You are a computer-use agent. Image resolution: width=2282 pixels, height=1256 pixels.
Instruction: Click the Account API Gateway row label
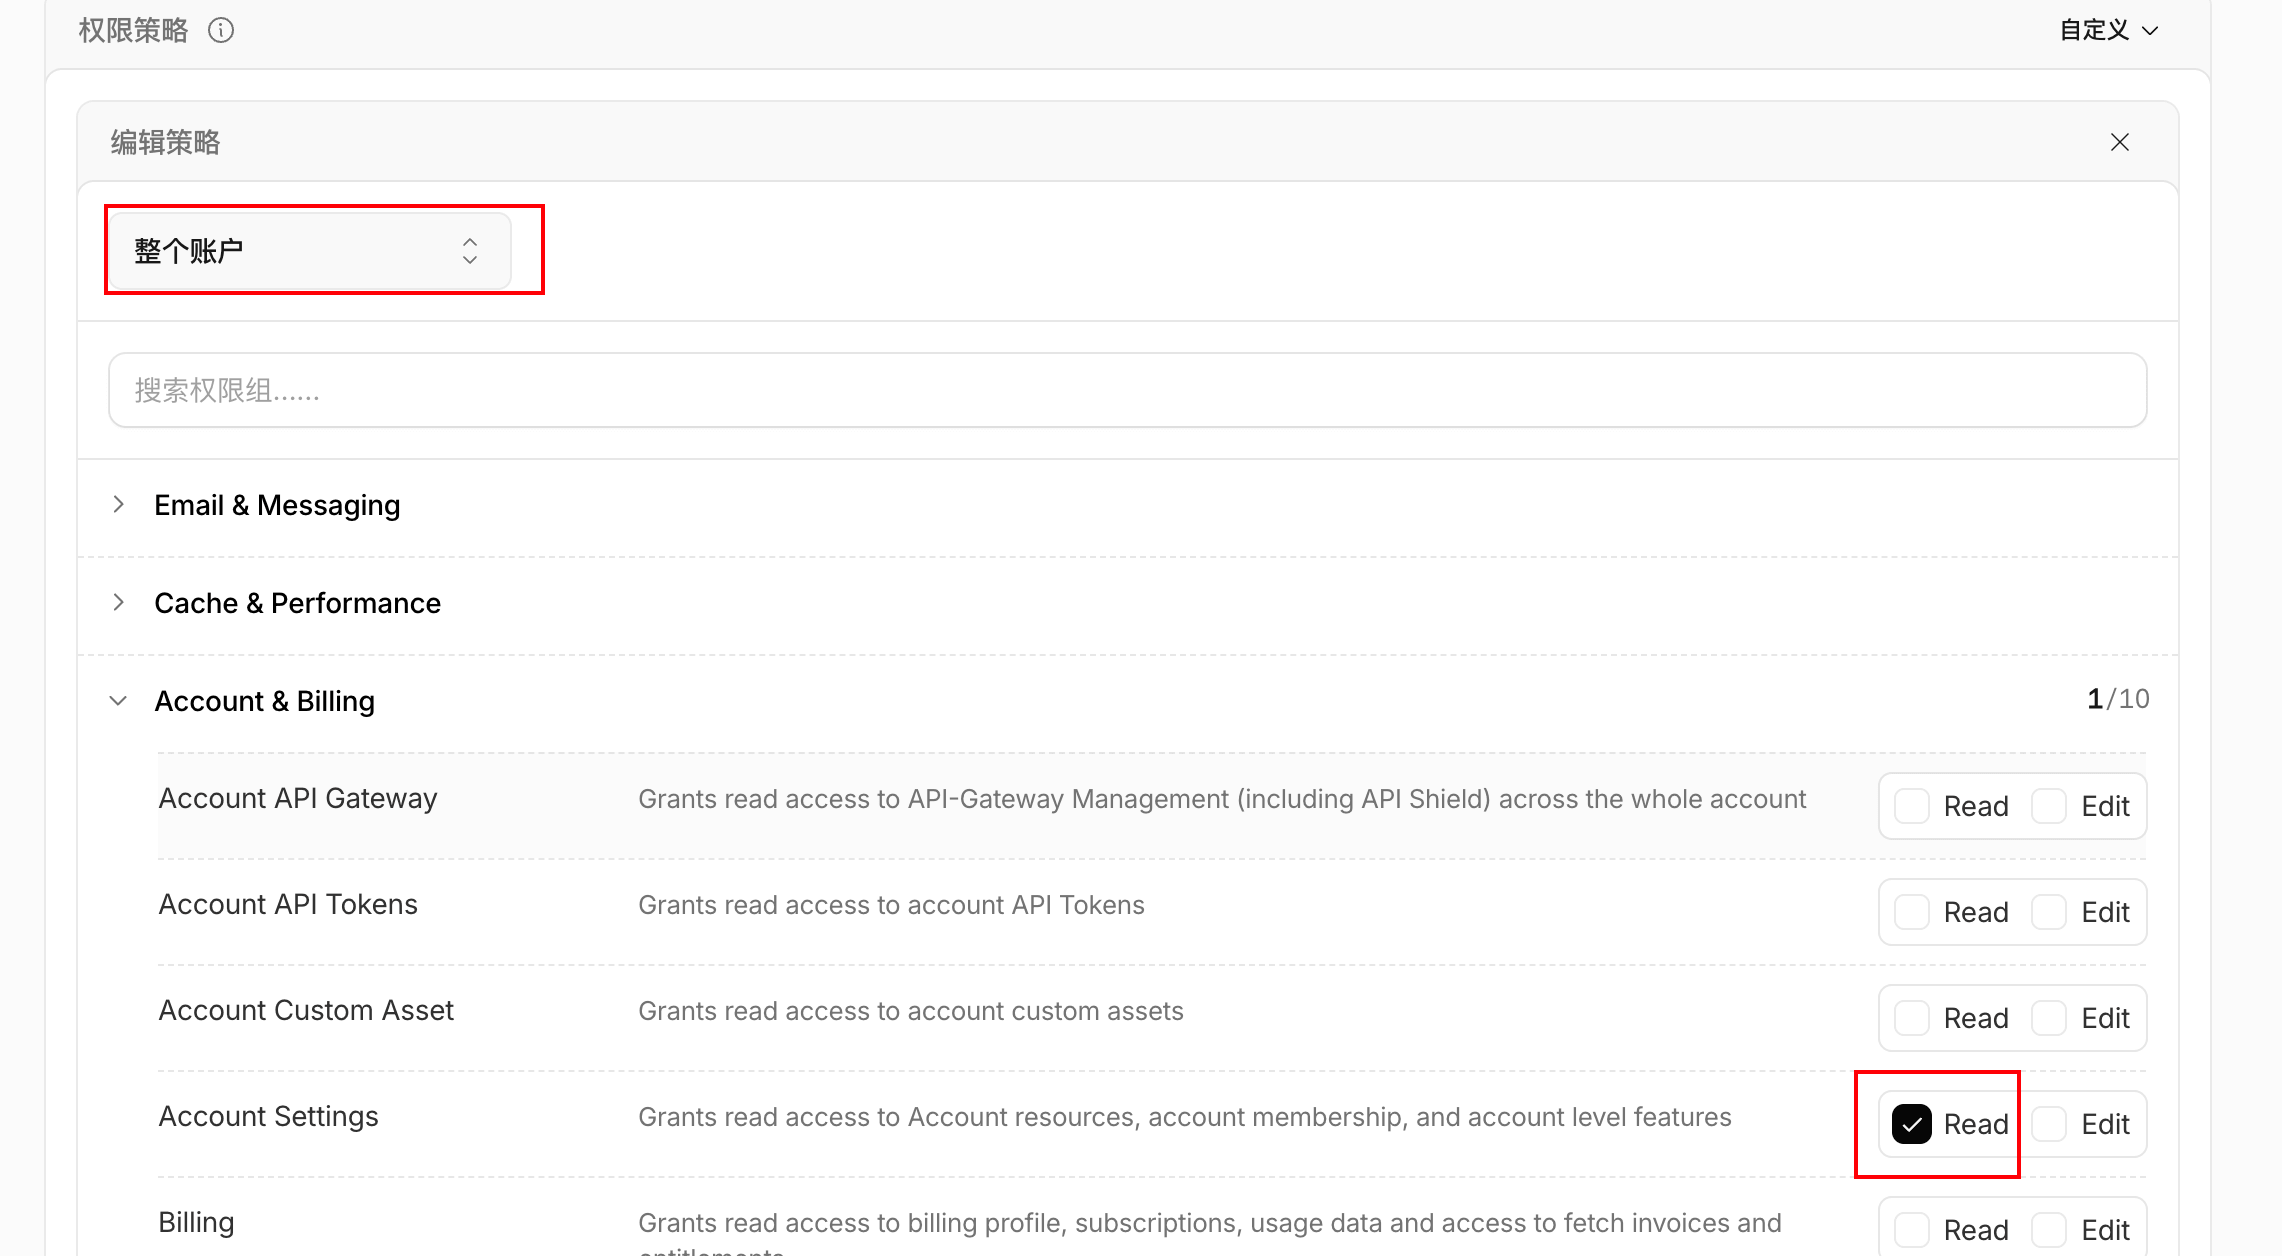(x=298, y=799)
